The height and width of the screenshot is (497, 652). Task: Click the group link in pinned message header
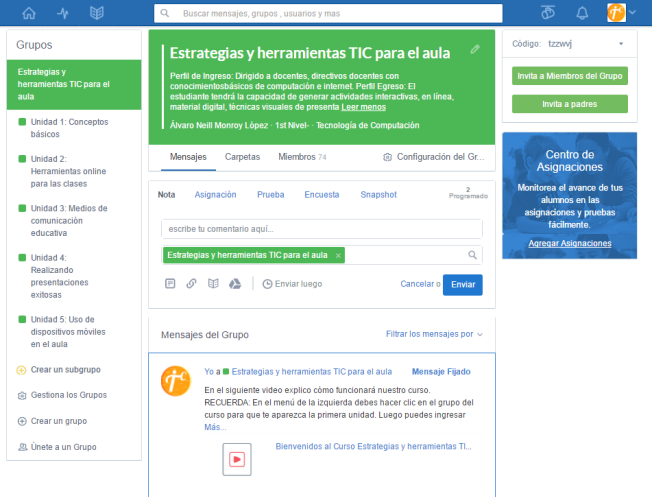(x=311, y=371)
